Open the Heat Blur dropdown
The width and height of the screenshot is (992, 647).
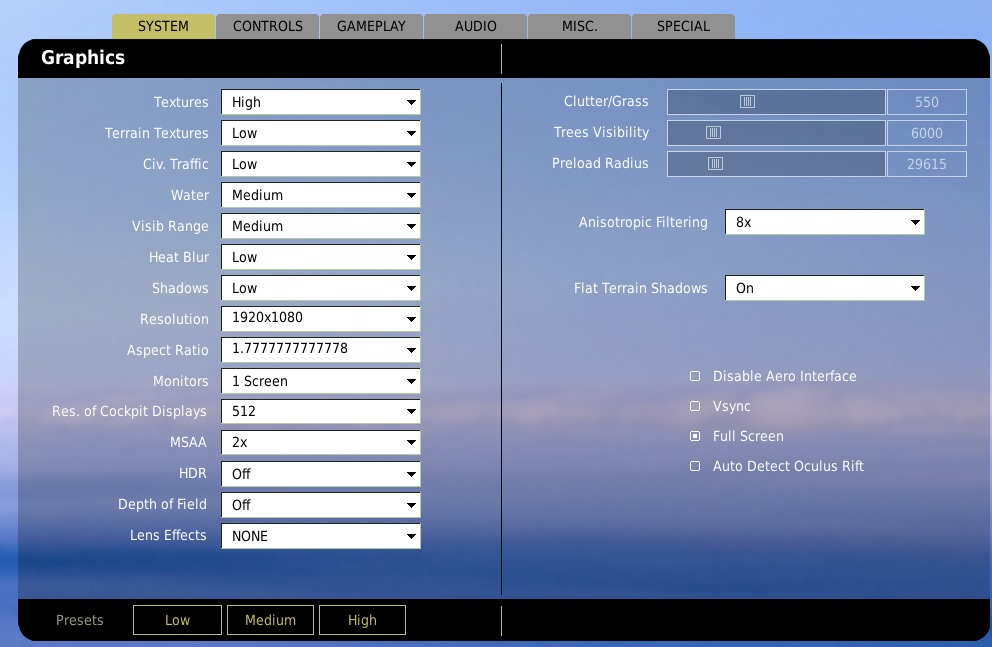pyautogui.click(x=321, y=257)
